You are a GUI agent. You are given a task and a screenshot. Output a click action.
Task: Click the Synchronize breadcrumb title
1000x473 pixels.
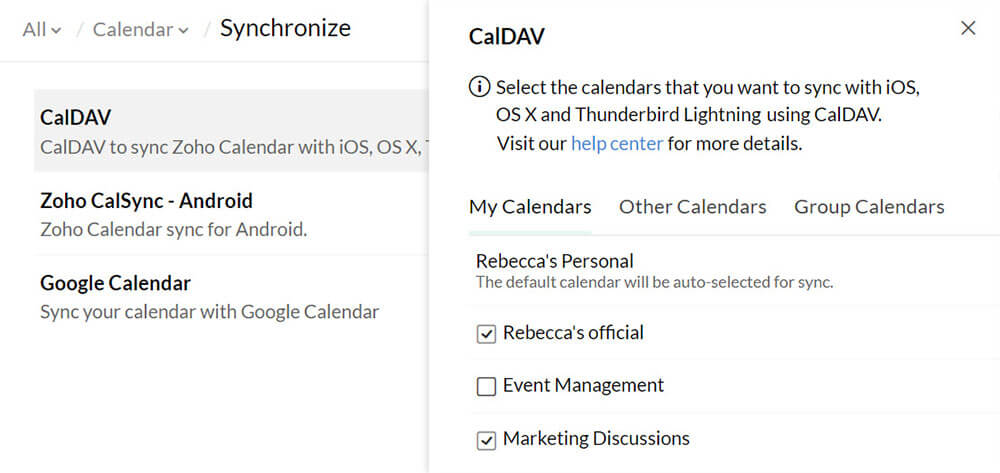(285, 28)
